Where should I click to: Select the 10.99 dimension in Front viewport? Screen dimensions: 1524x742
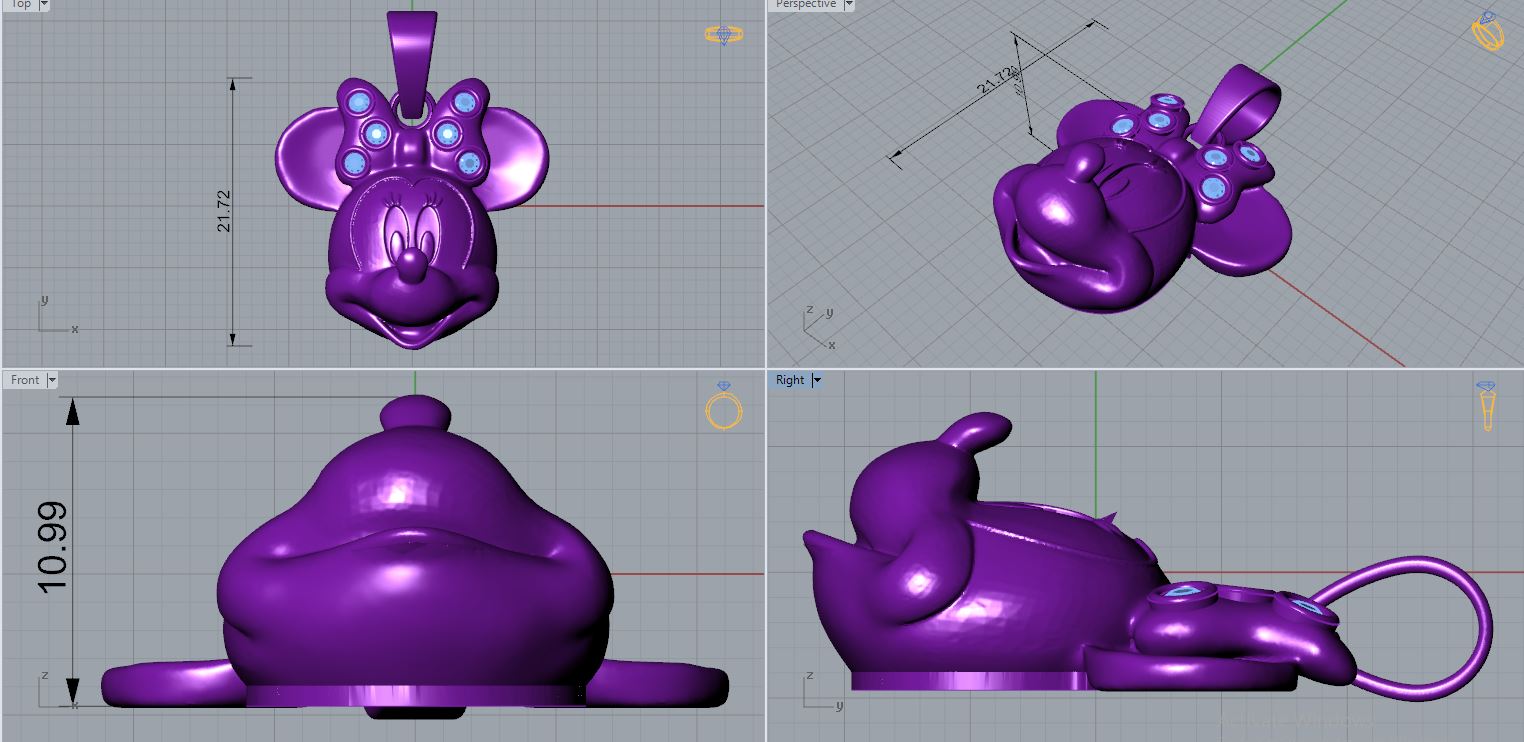pos(50,547)
